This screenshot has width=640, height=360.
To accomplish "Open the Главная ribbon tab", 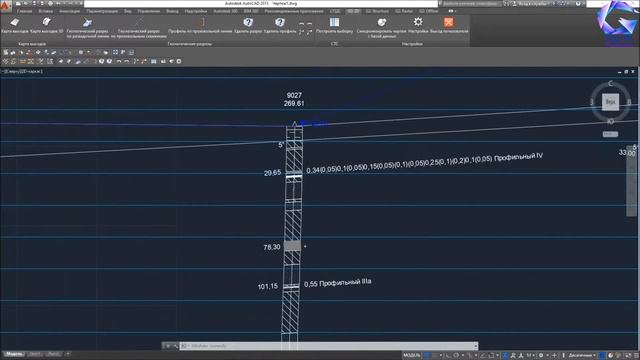I will tap(24, 11).
